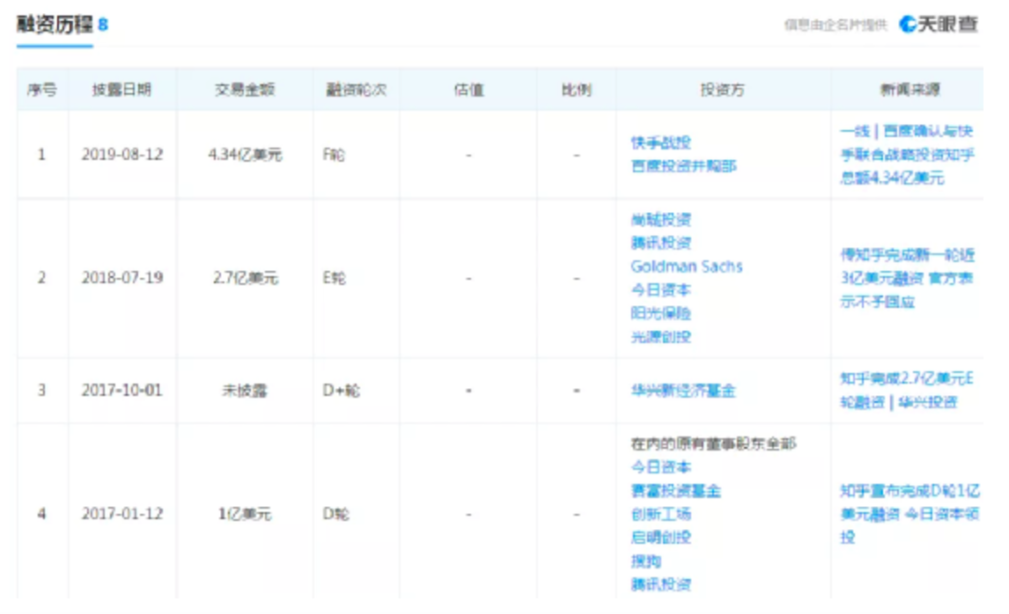Click the 披露日期 column header
Image resolution: width=1009 pixels, height=614 pixels.
pyautogui.click(x=122, y=89)
